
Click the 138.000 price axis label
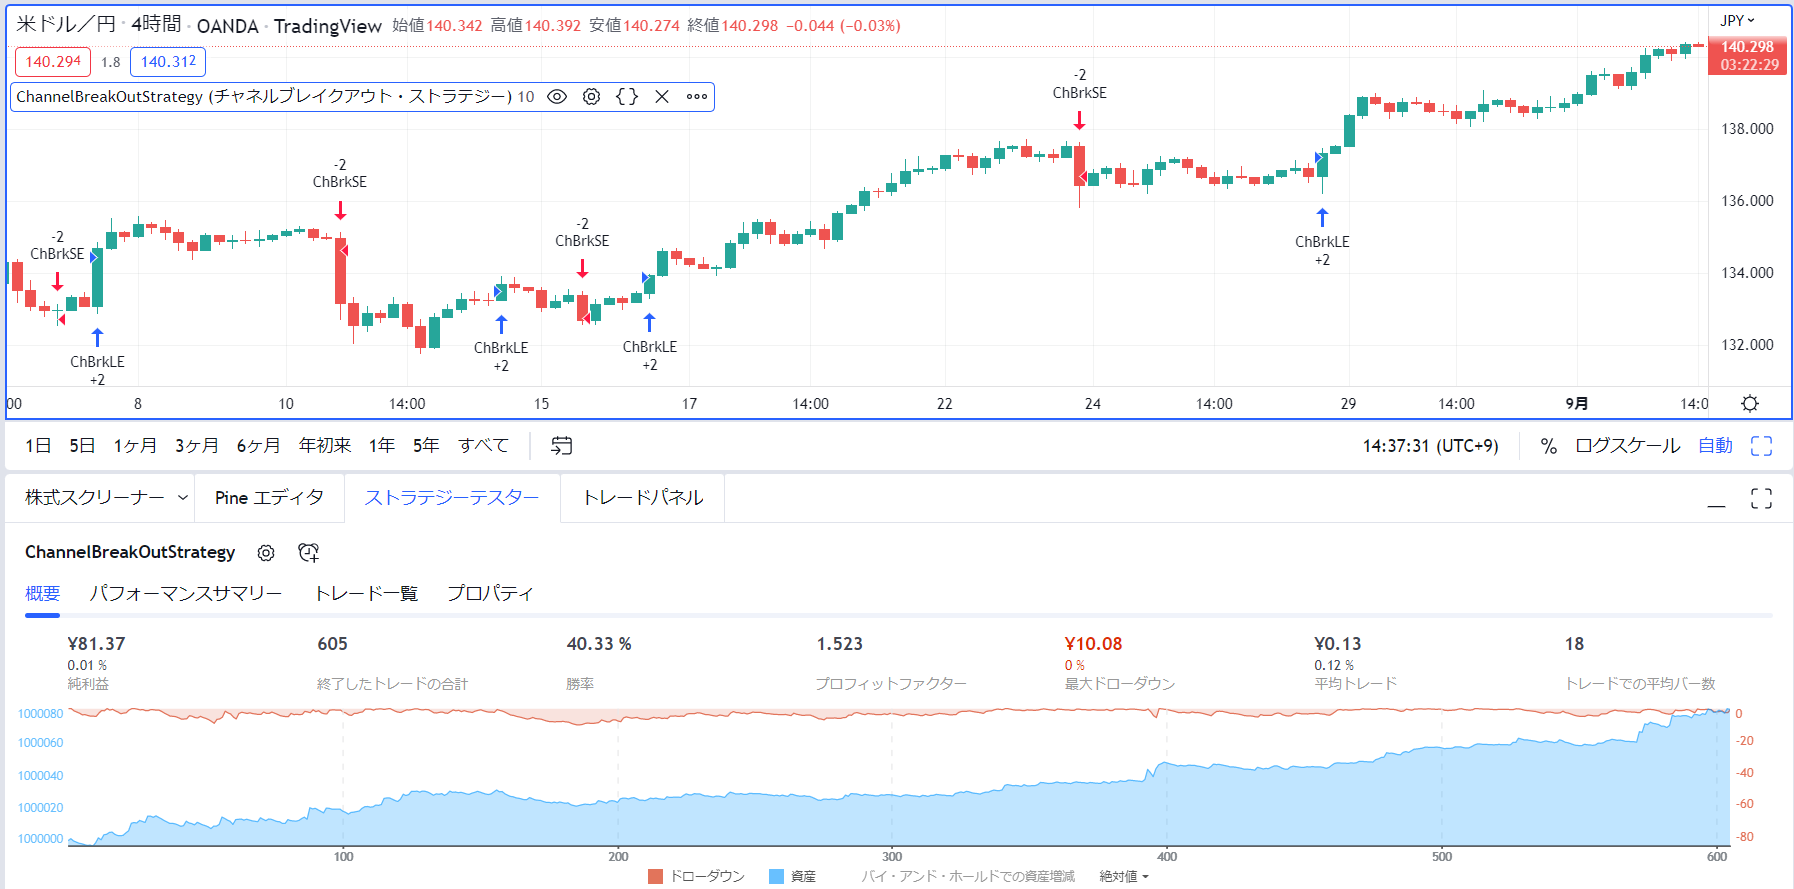click(x=1747, y=129)
